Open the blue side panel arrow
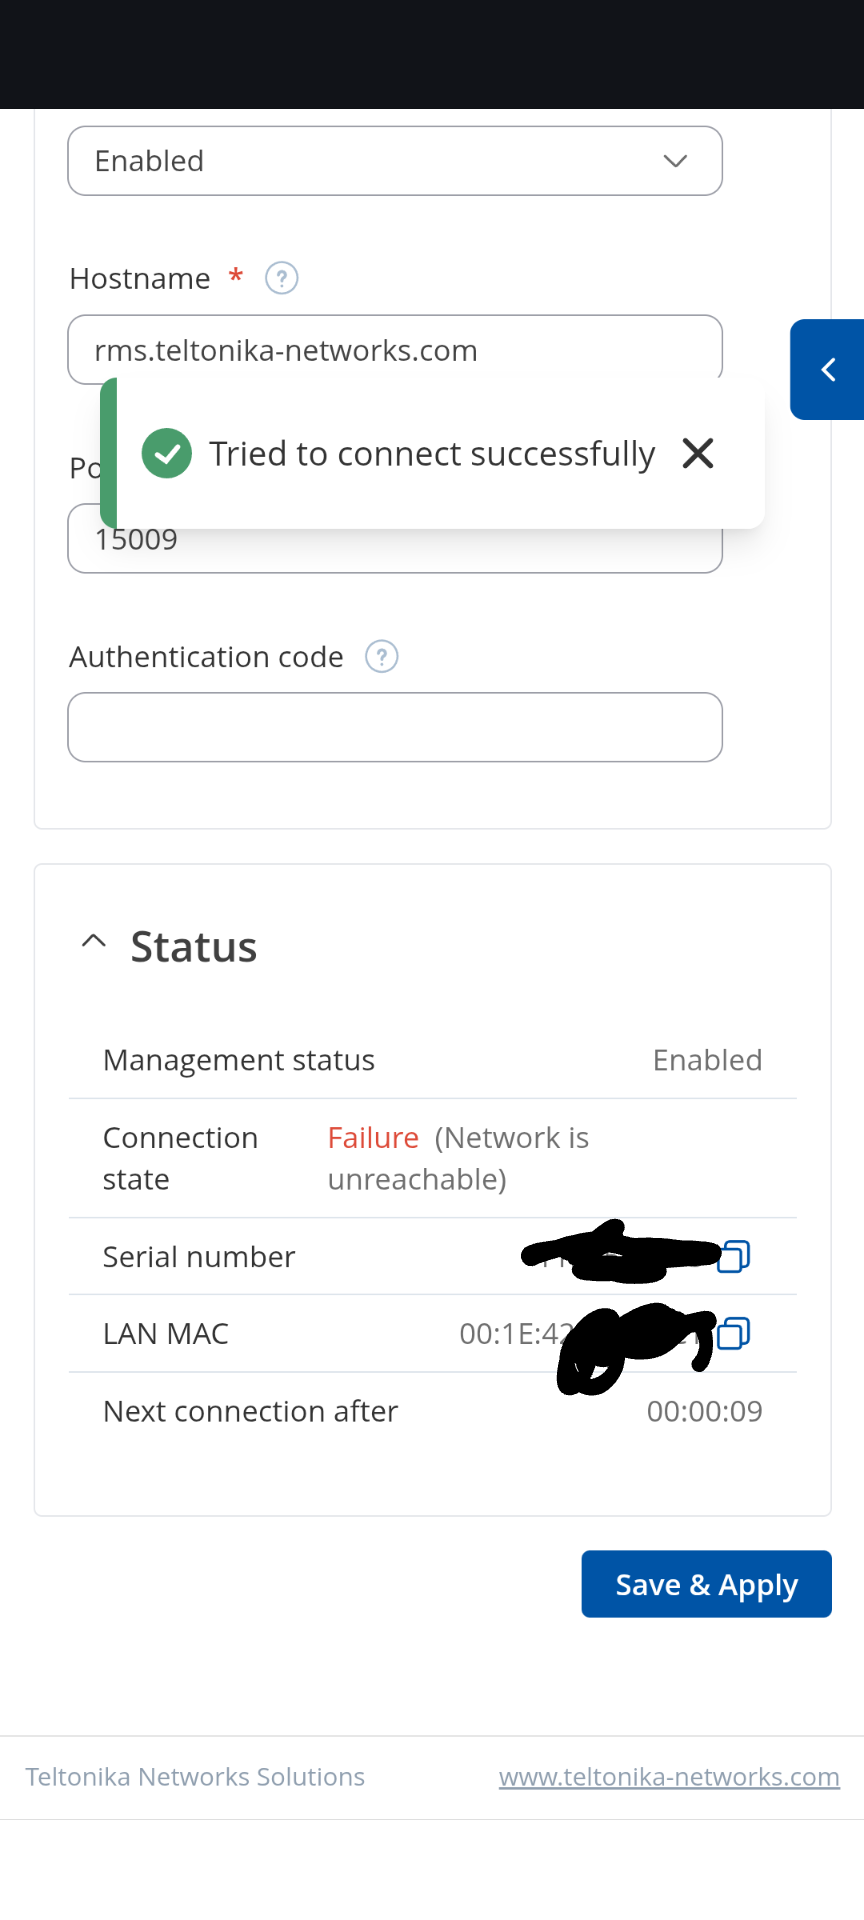The height and width of the screenshot is (1920, 864). point(827,369)
